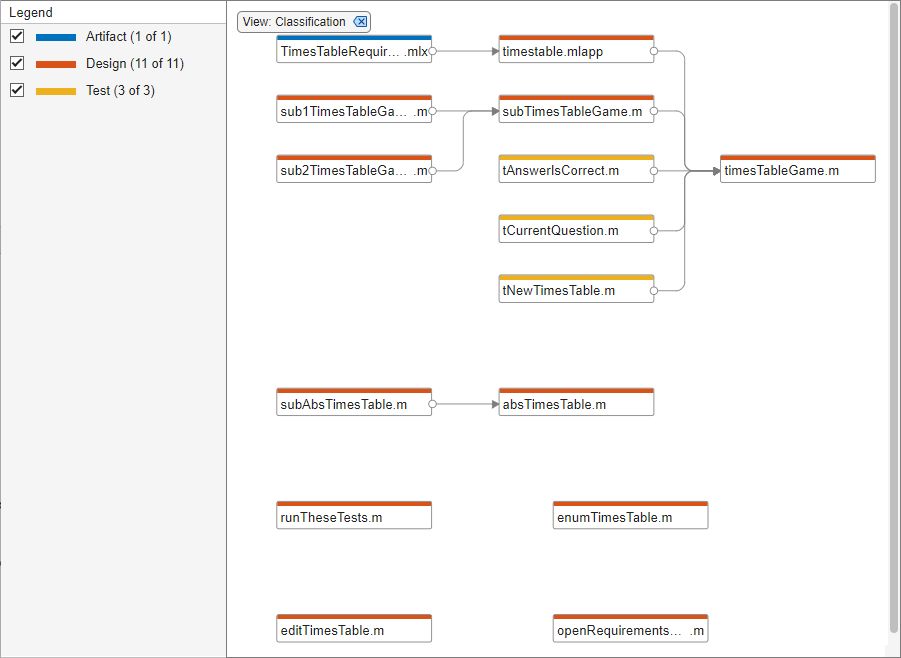Click the yellow Test color swatch
Screen dimensions: 901x658
(56, 91)
